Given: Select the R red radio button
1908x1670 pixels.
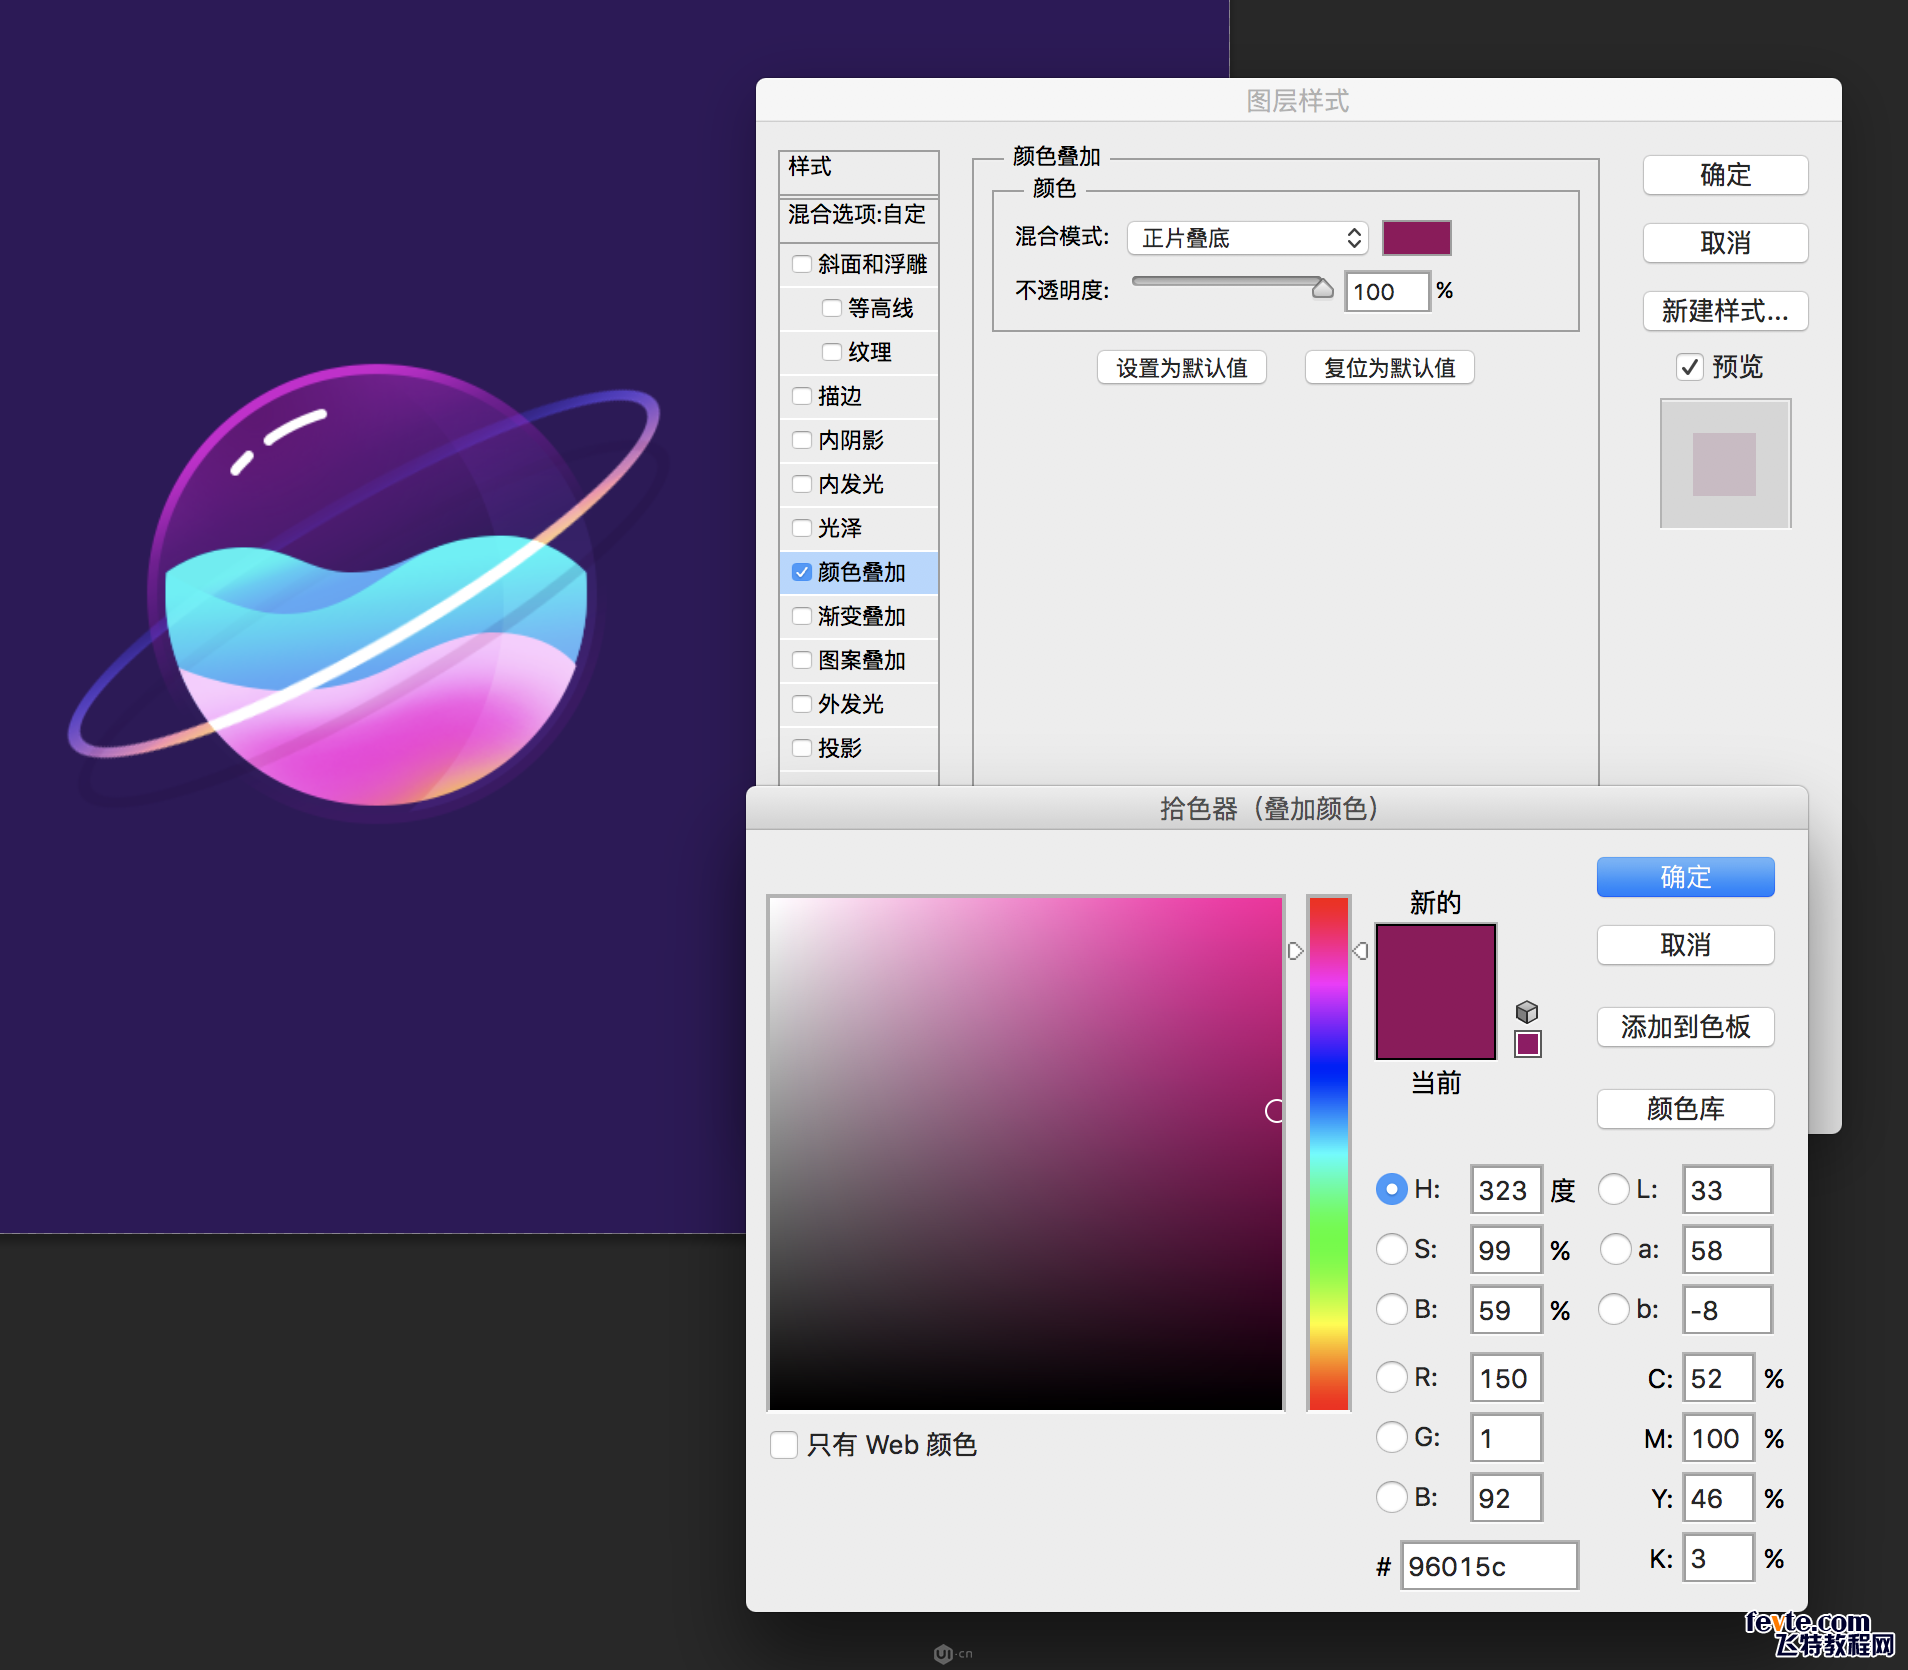Looking at the screenshot, I should [x=1391, y=1377].
